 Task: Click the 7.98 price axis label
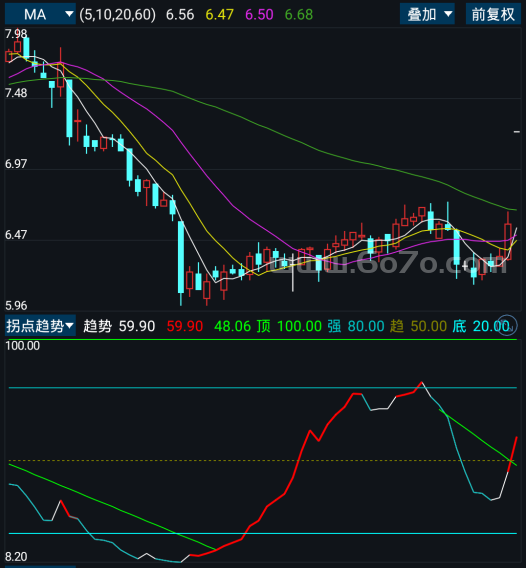pyautogui.click(x=16, y=34)
